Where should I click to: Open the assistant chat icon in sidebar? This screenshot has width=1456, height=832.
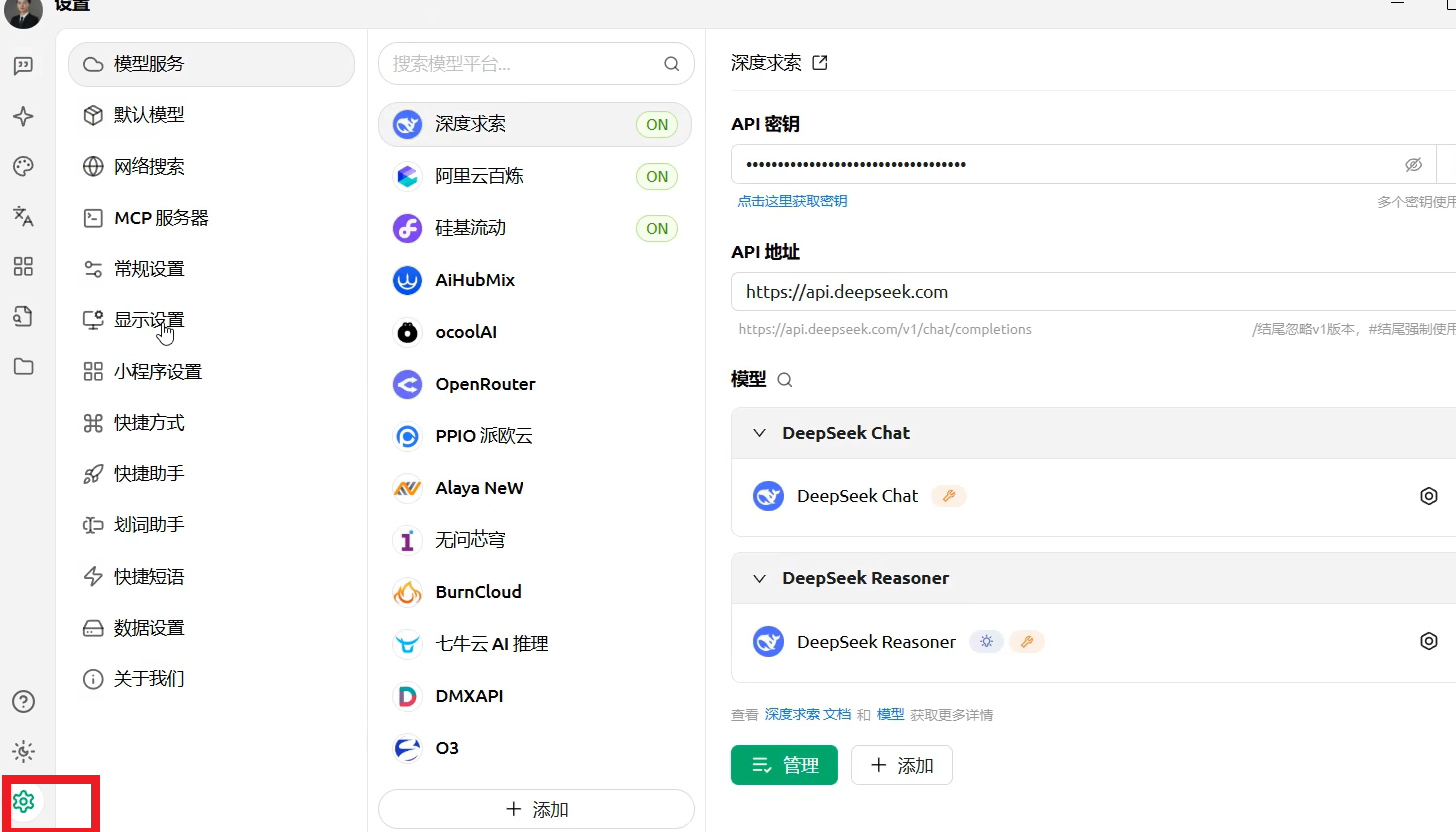tap(23, 66)
